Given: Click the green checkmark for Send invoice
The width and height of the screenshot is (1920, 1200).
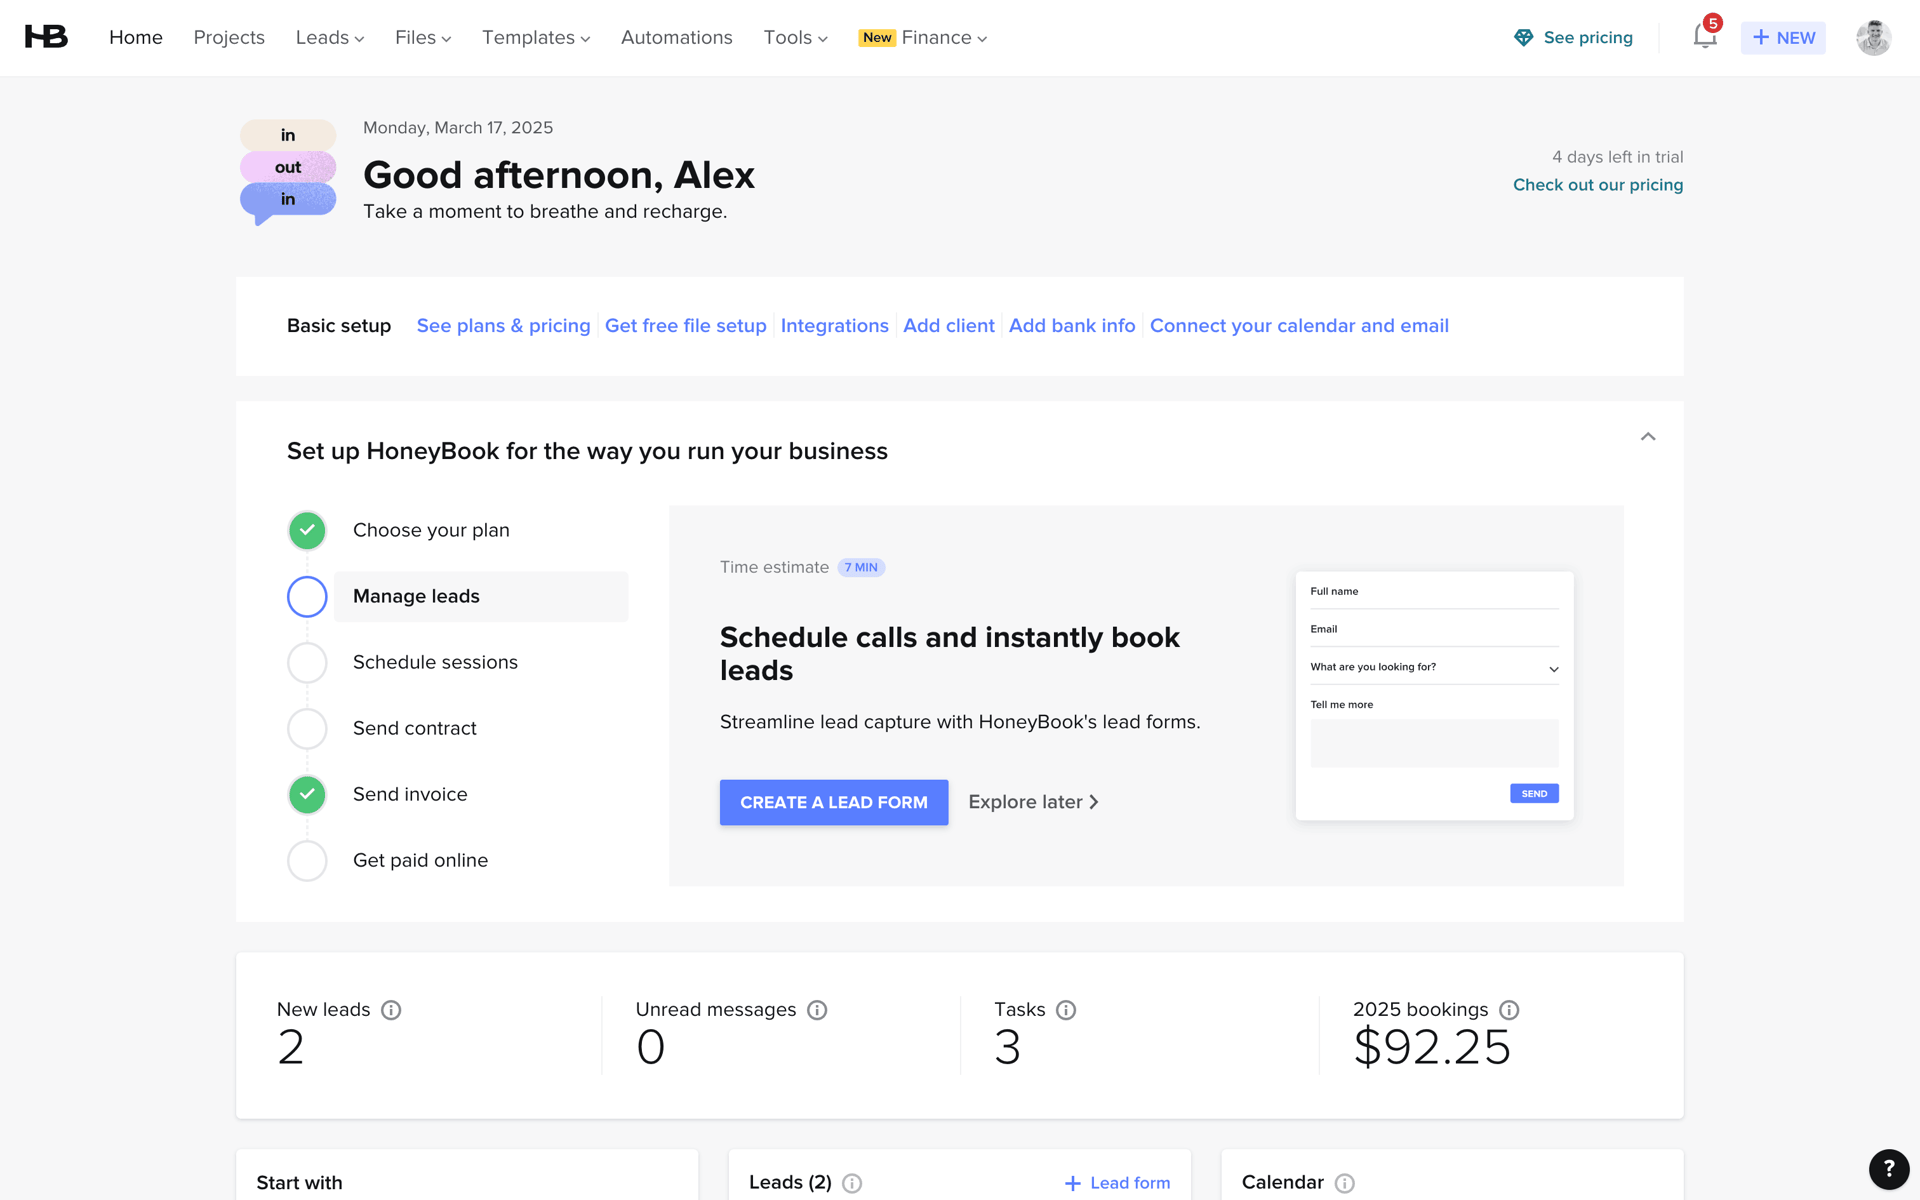Looking at the screenshot, I should tap(307, 794).
